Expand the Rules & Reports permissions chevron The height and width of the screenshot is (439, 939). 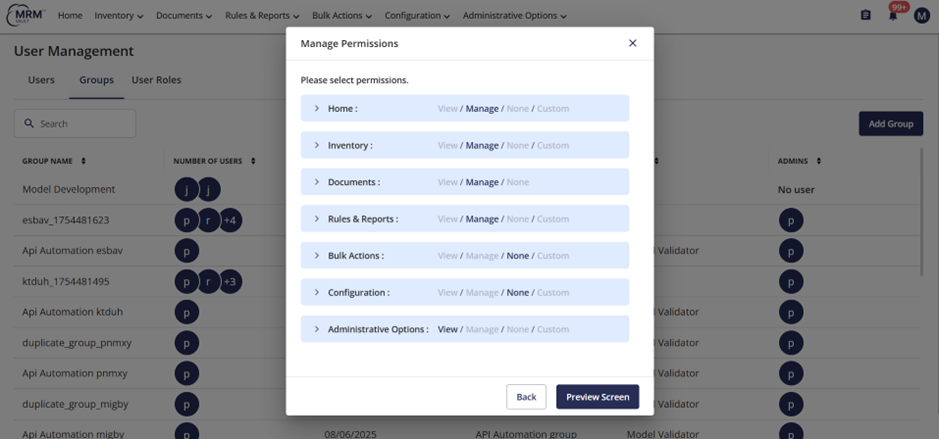click(x=317, y=219)
